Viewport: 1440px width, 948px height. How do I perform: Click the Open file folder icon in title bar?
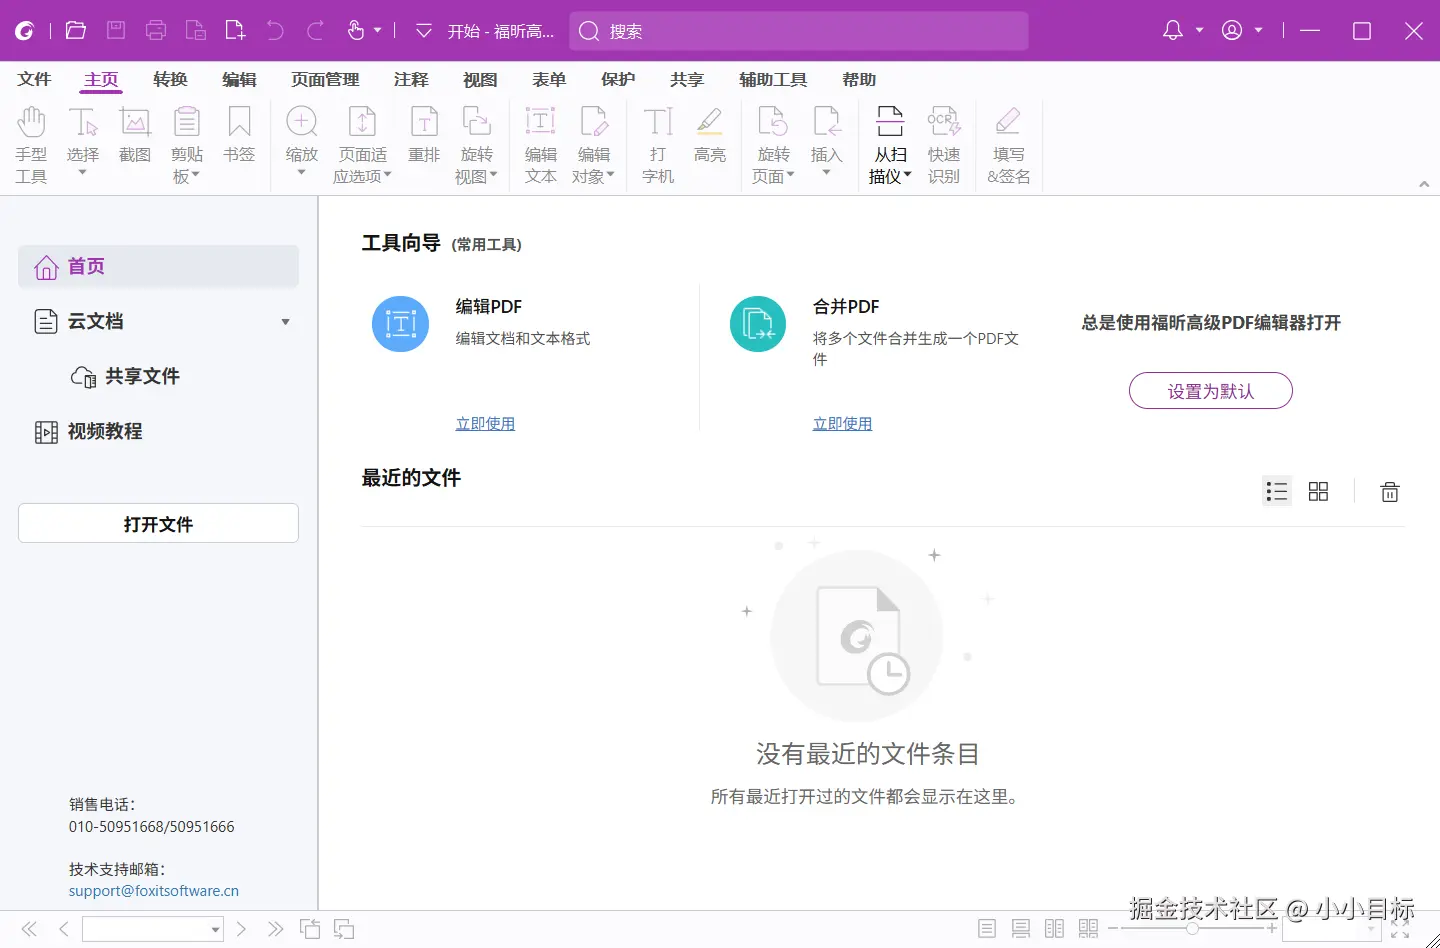point(76,30)
